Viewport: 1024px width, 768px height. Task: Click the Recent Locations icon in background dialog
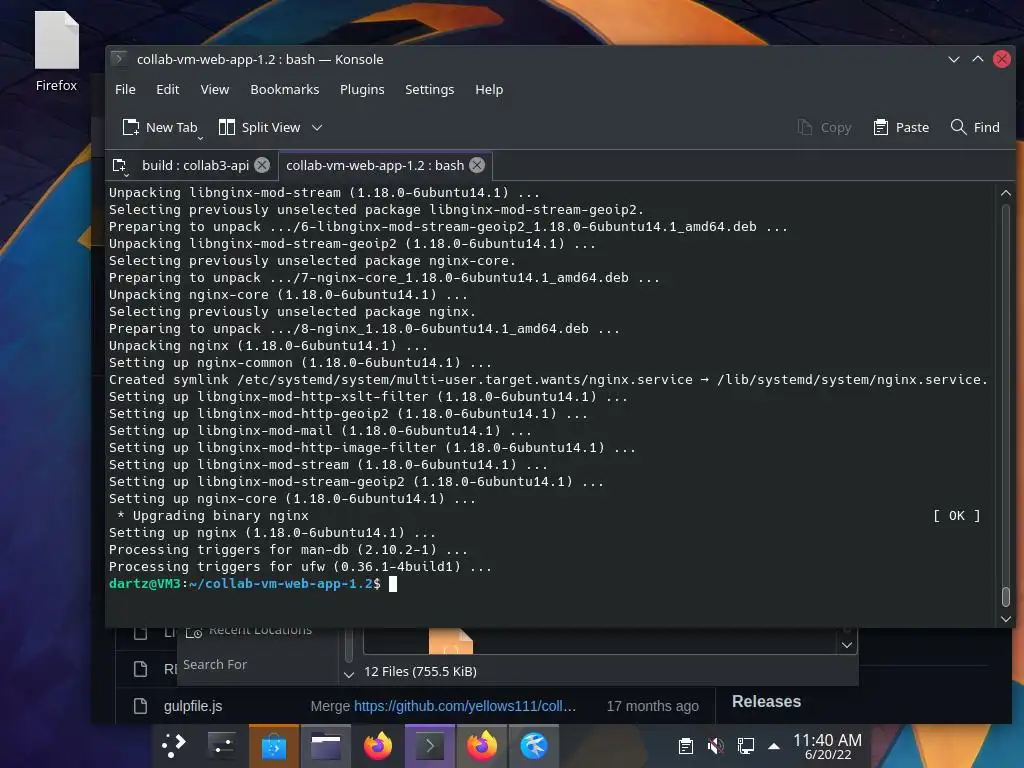click(x=194, y=632)
